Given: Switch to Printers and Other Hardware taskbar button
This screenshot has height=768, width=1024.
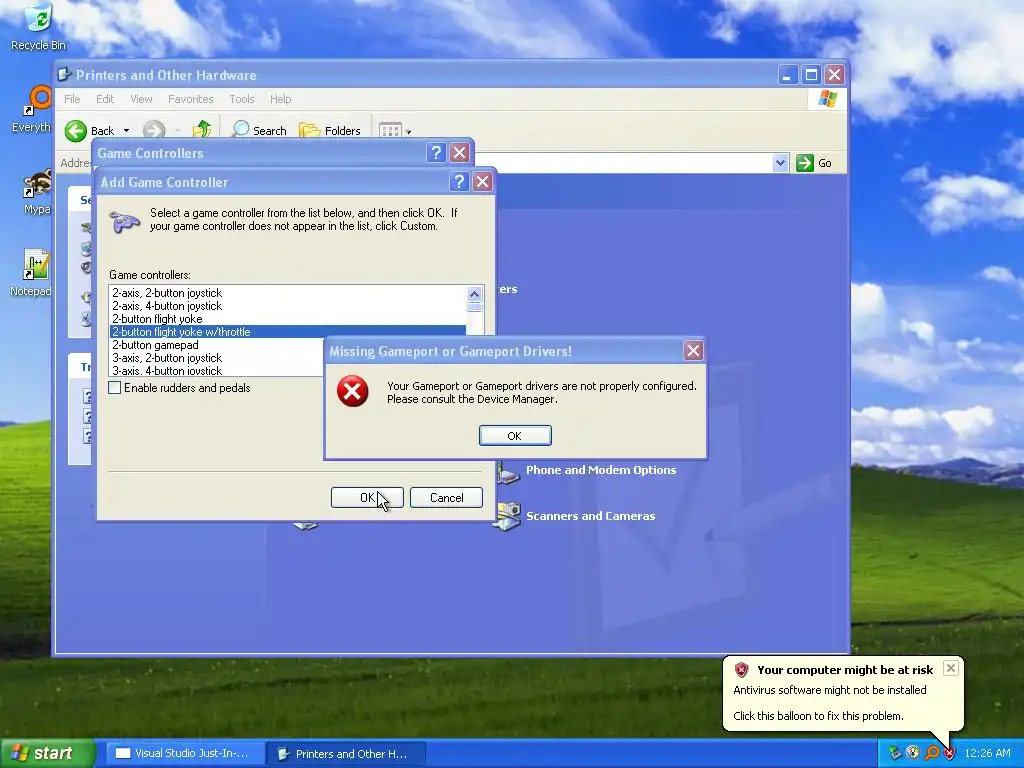Looking at the screenshot, I should pyautogui.click(x=345, y=754).
